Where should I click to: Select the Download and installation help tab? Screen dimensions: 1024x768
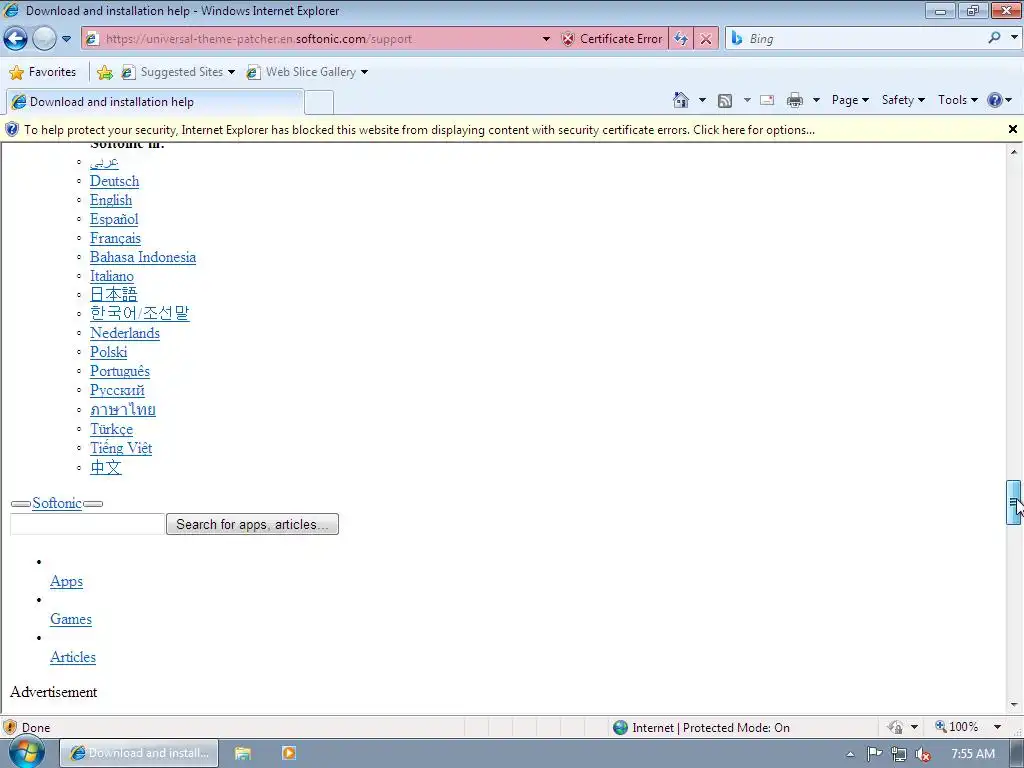point(155,102)
